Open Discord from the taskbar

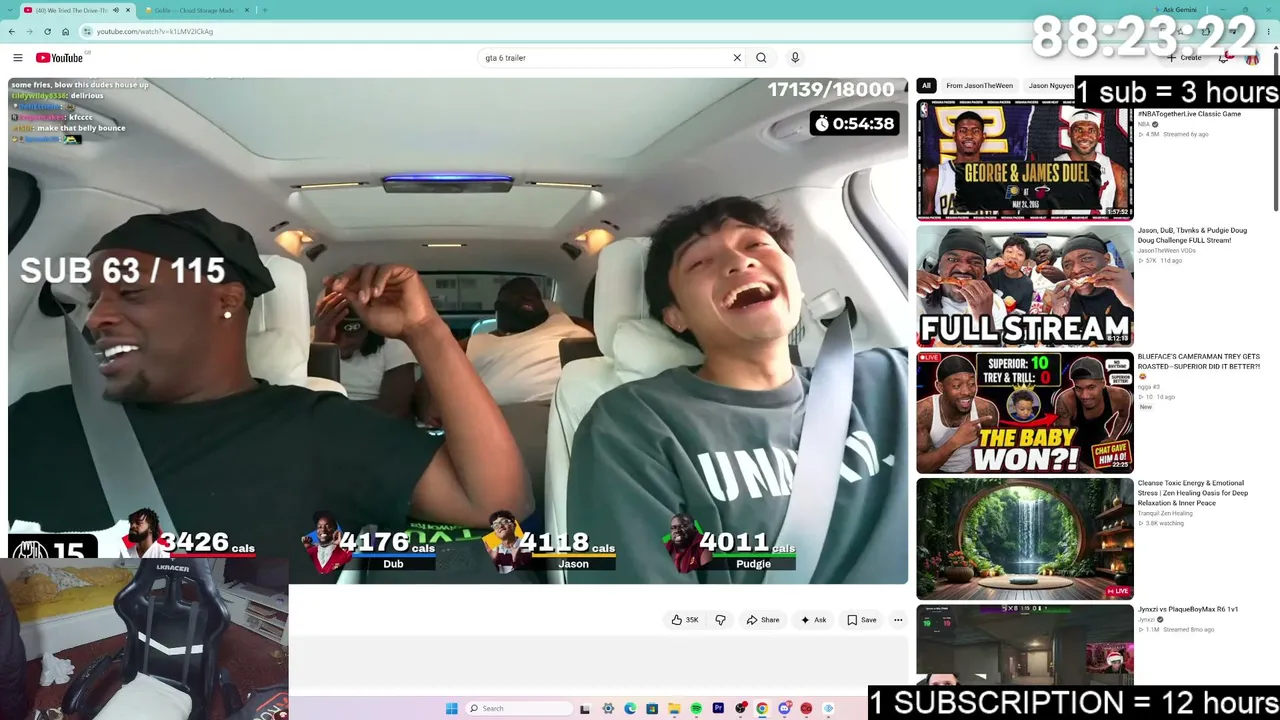tap(784, 708)
